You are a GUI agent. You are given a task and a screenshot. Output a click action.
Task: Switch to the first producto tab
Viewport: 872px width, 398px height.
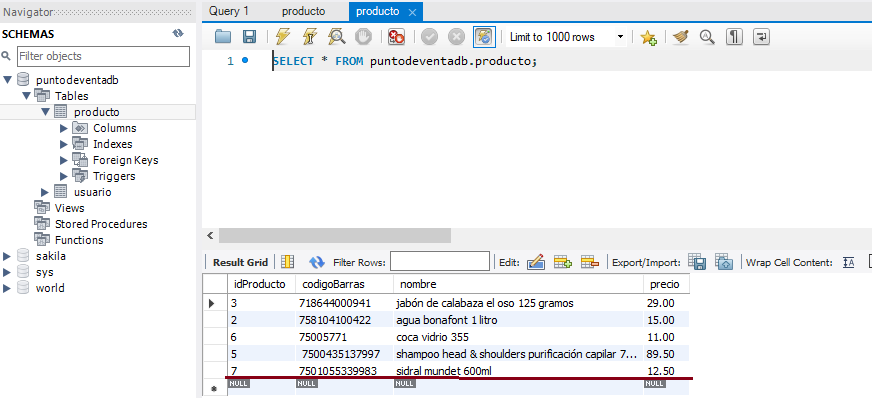tap(304, 11)
